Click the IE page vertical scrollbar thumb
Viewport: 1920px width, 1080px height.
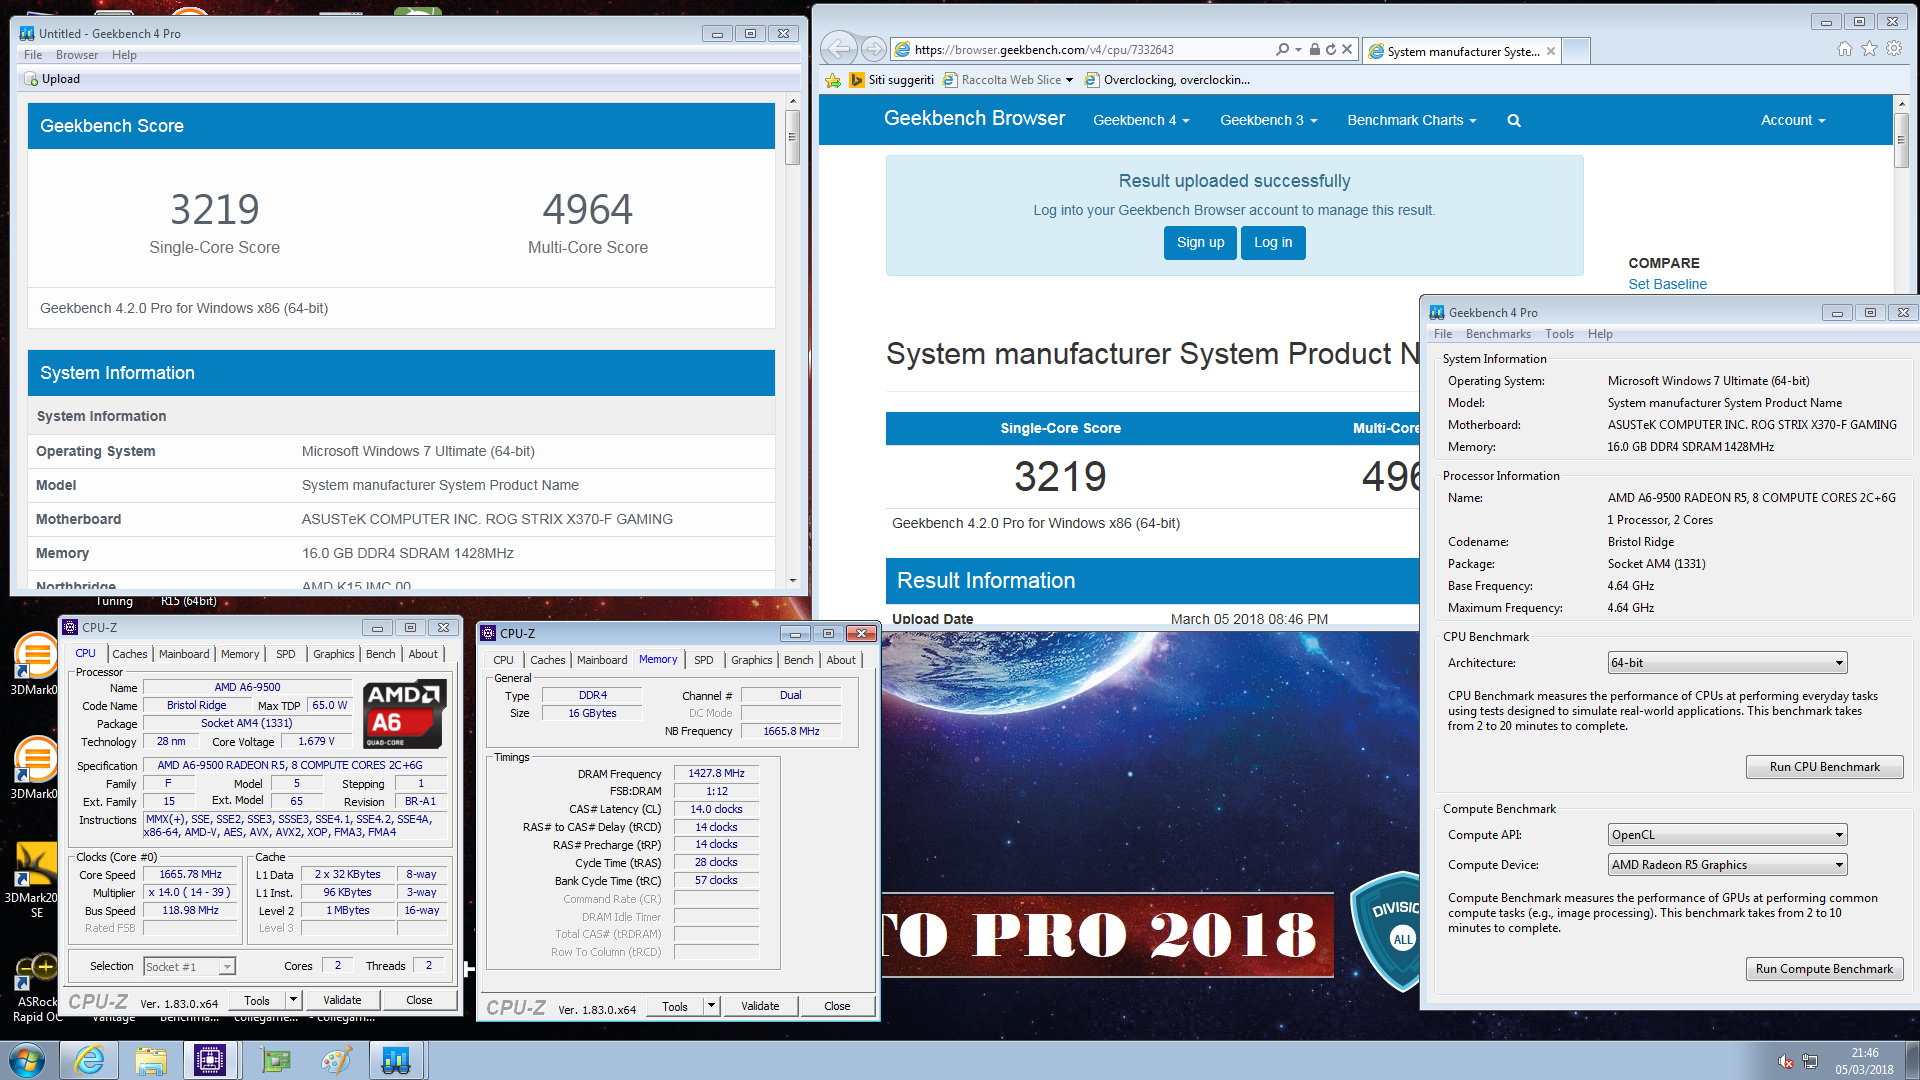pos(1901,140)
